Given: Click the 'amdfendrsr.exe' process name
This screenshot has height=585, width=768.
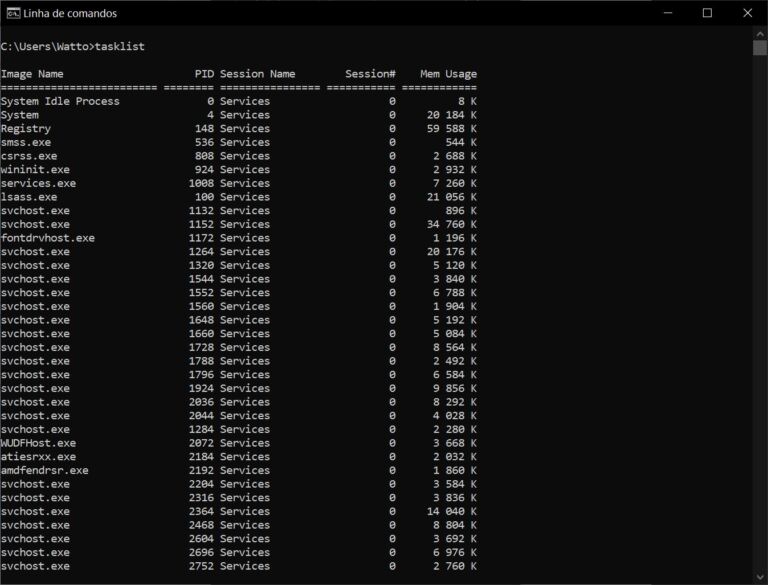Looking at the screenshot, I should [45, 470].
